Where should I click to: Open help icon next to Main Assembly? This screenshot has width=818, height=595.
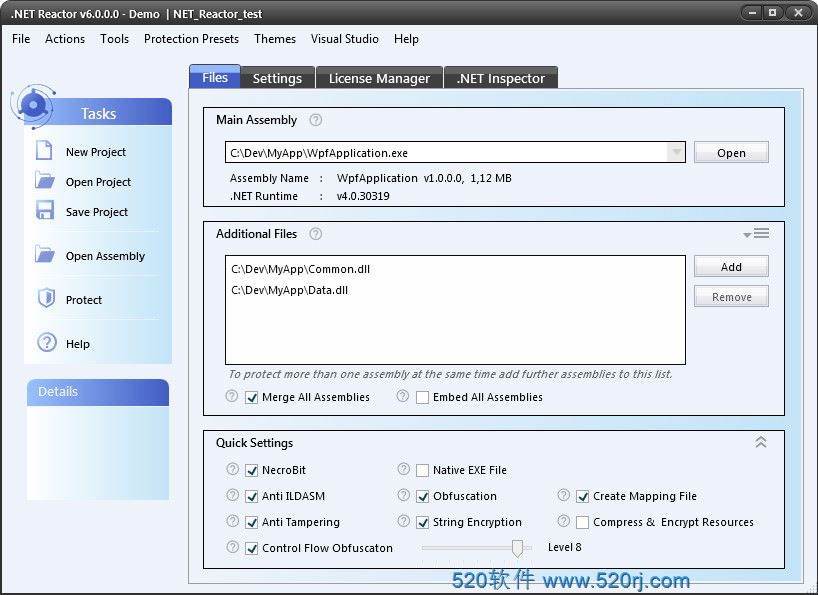coord(315,120)
